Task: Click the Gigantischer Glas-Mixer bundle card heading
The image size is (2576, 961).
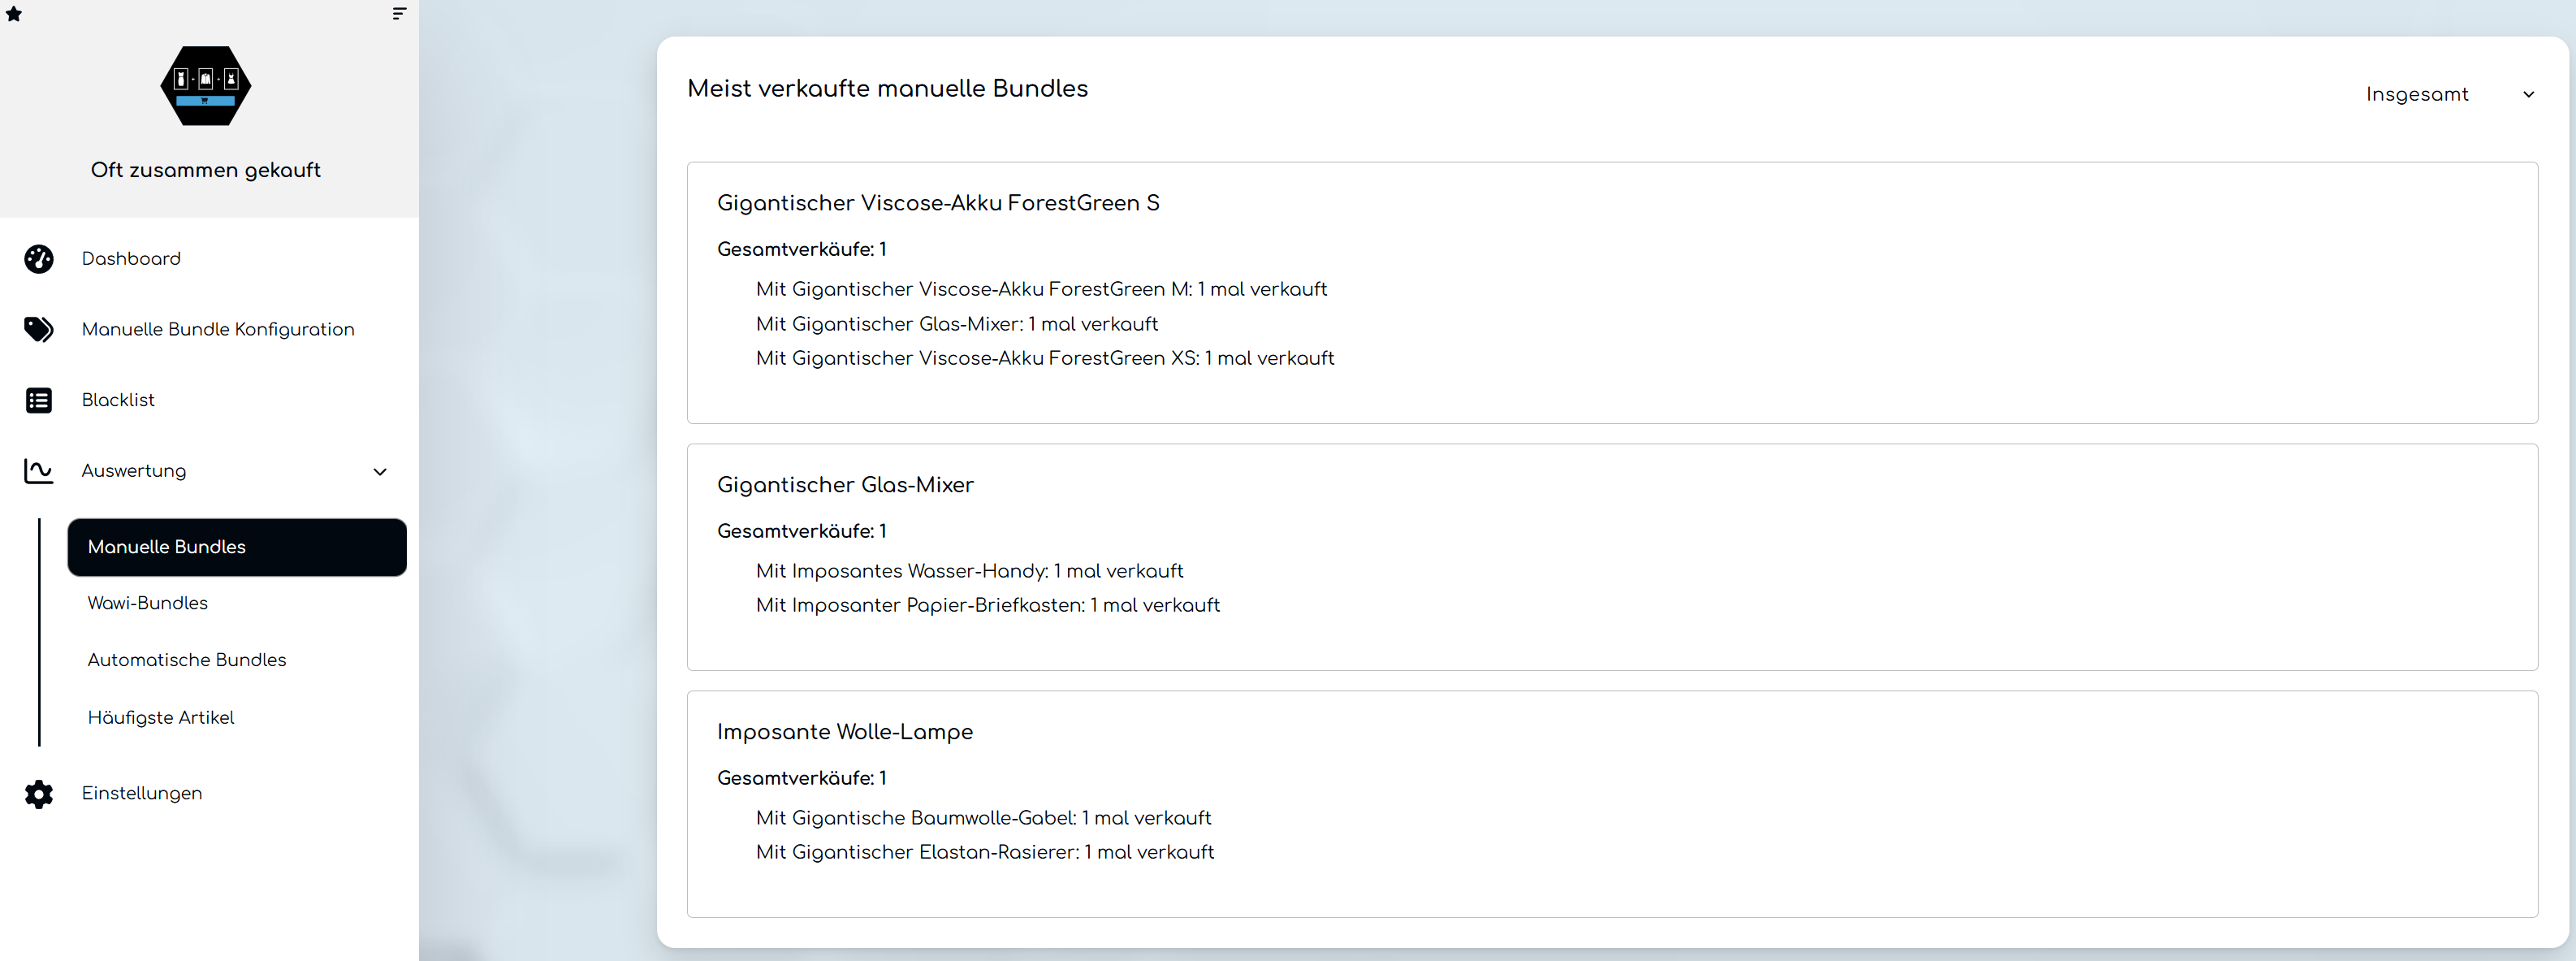Action: pyautogui.click(x=845, y=485)
